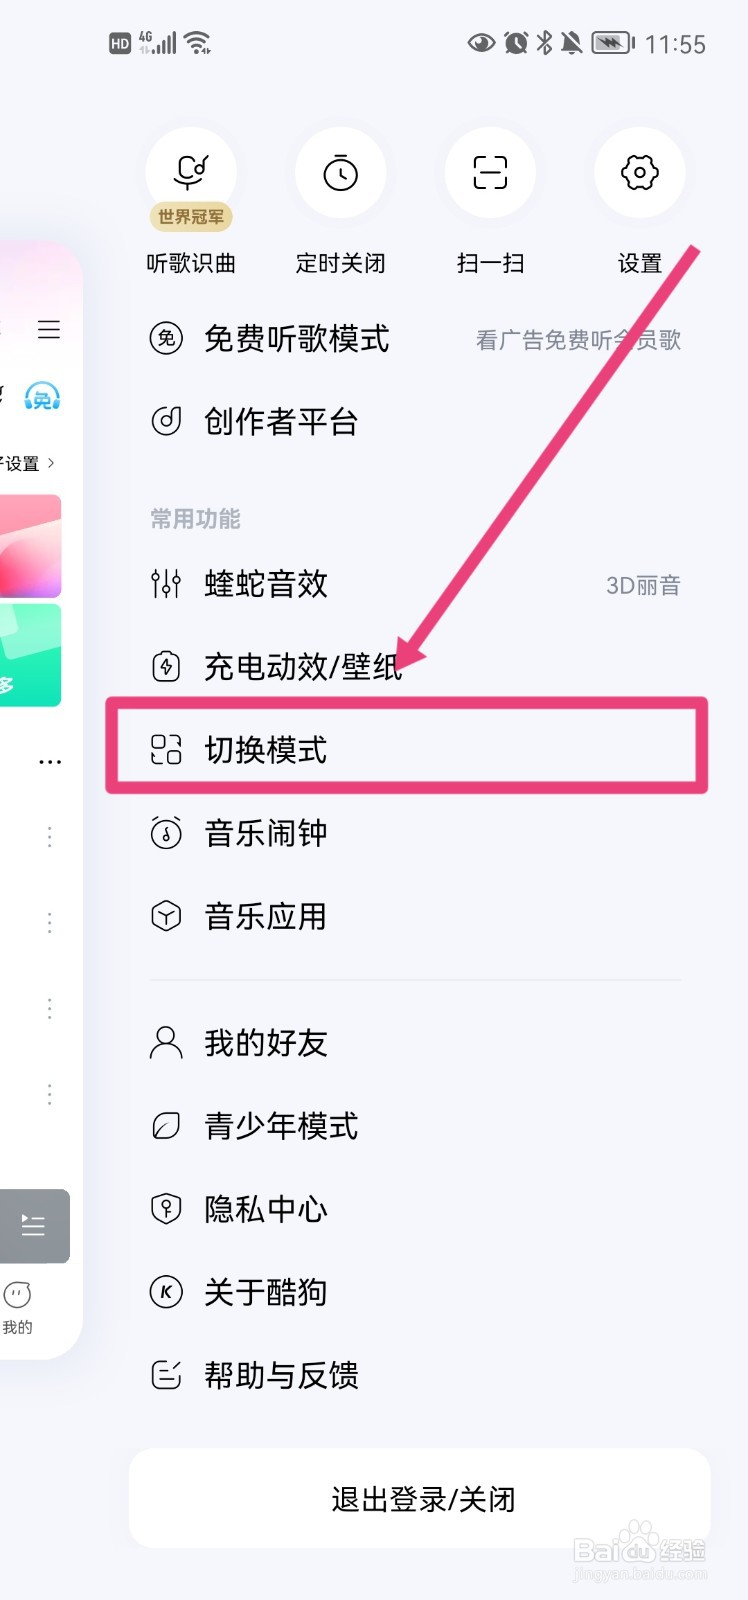Viewport: 748px width, 1600px height.
Task: Open the 听歌识曲 song recognition icon
Action: 191,173
